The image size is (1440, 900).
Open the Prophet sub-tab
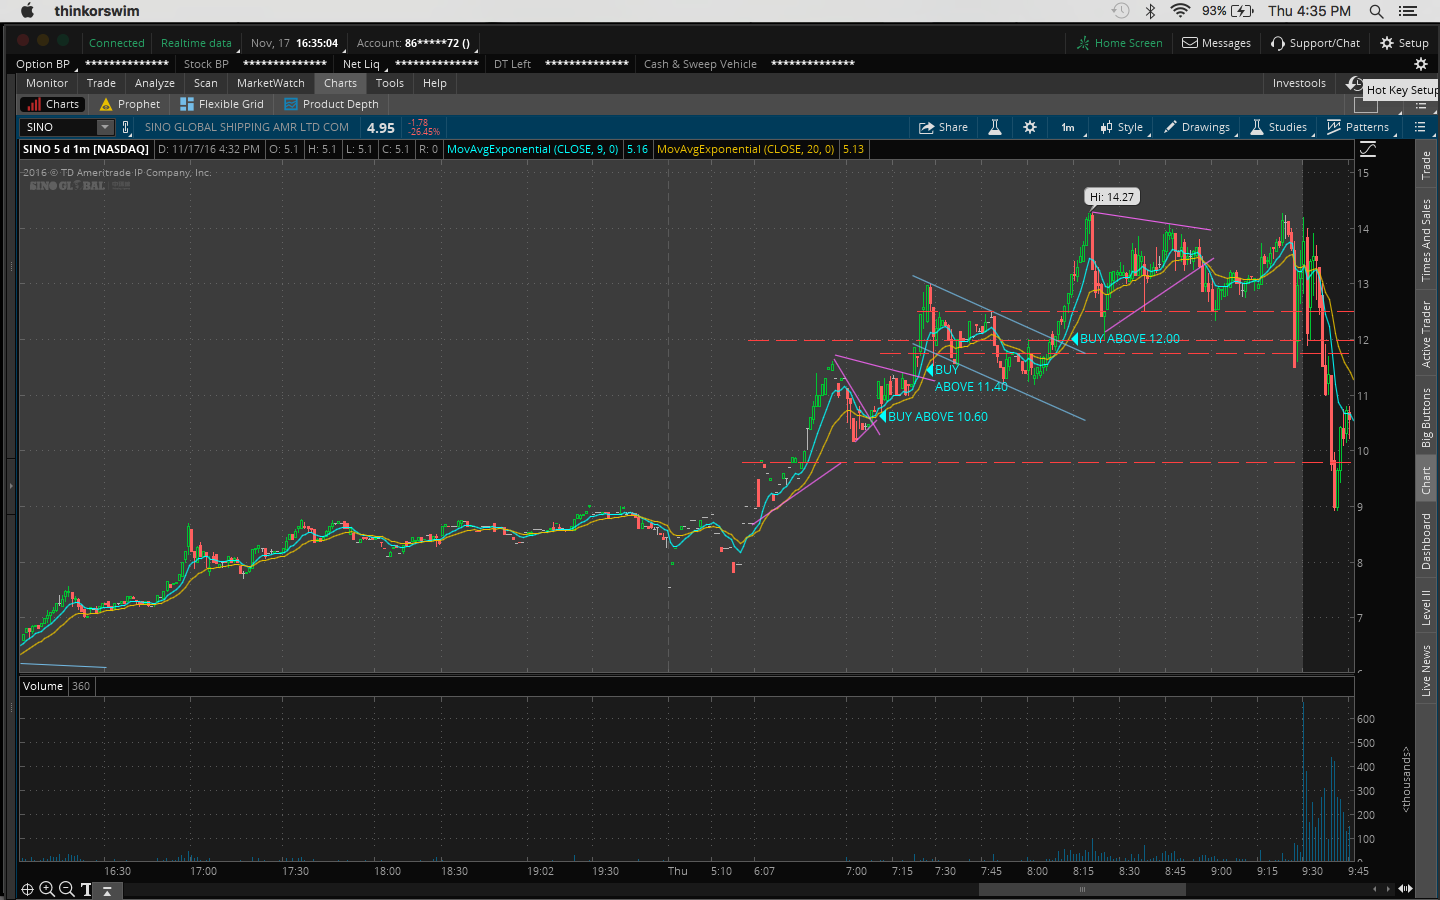click(x=129, y=104)
